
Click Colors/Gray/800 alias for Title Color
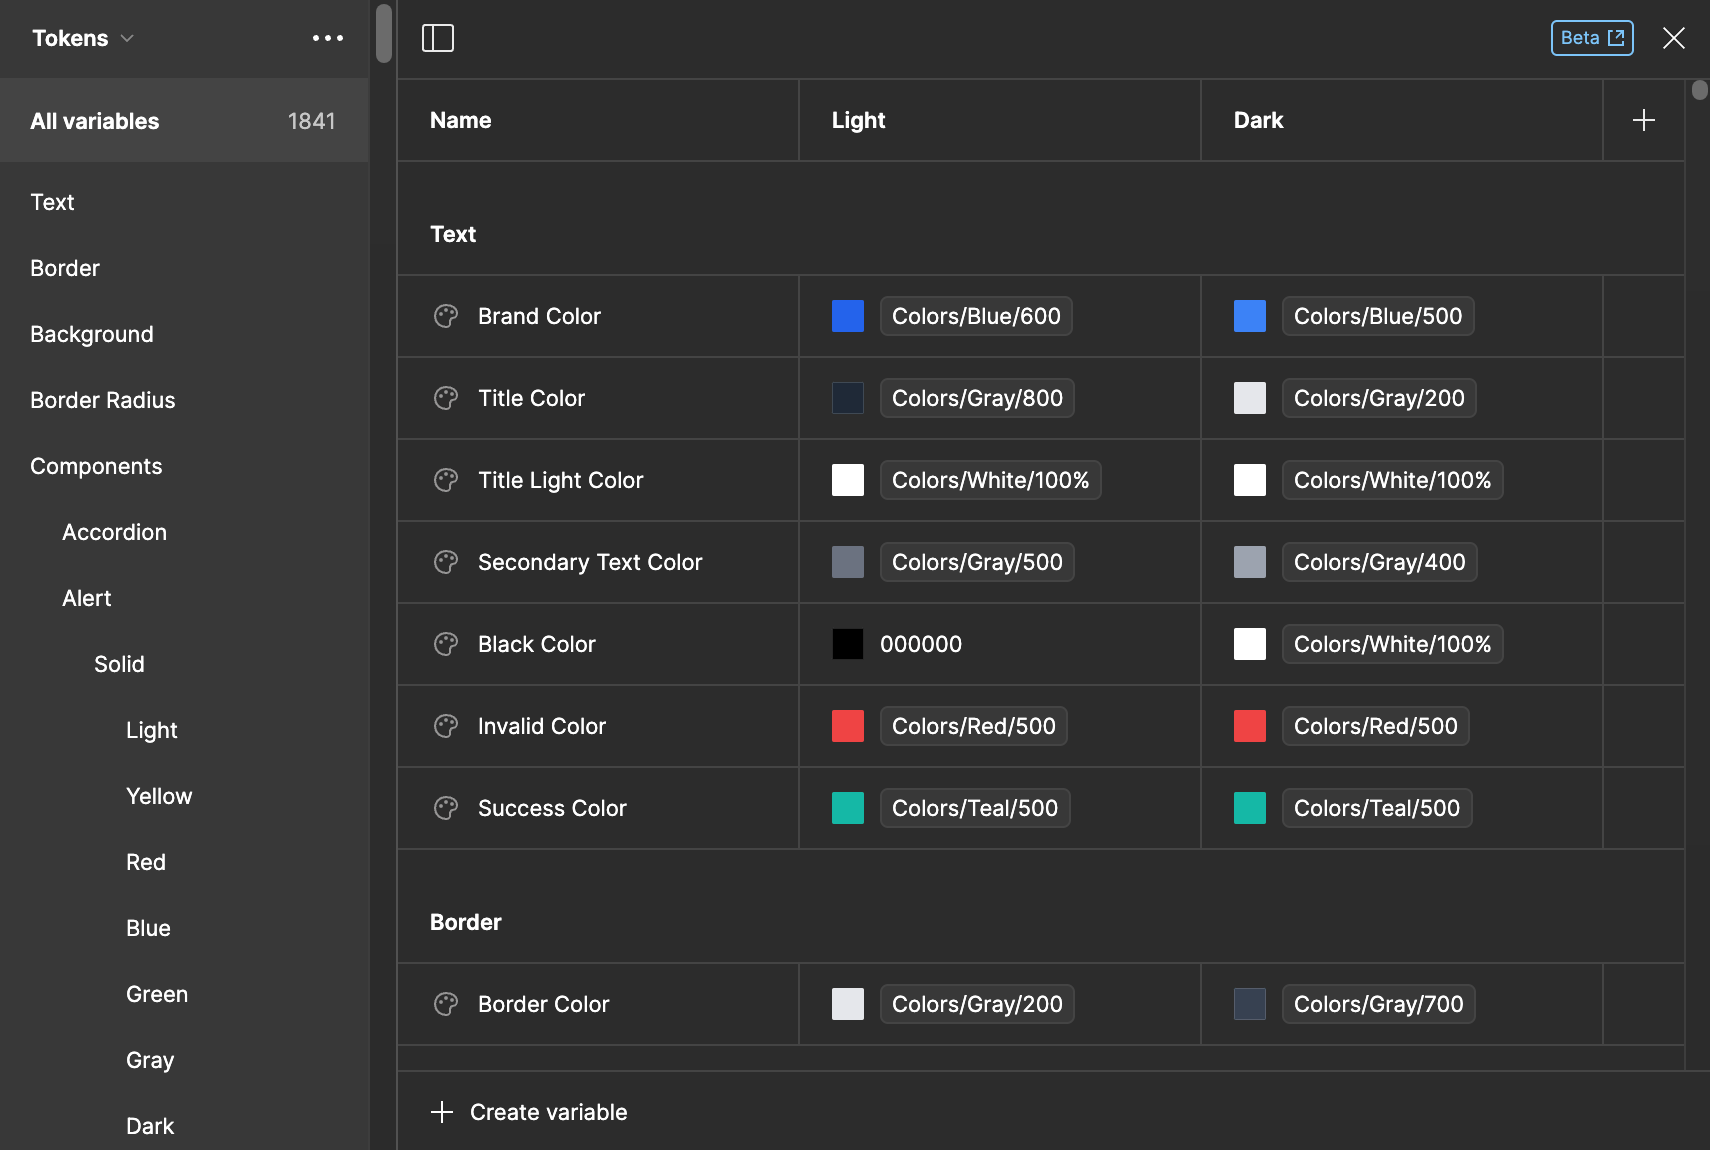tap(977, 398)
